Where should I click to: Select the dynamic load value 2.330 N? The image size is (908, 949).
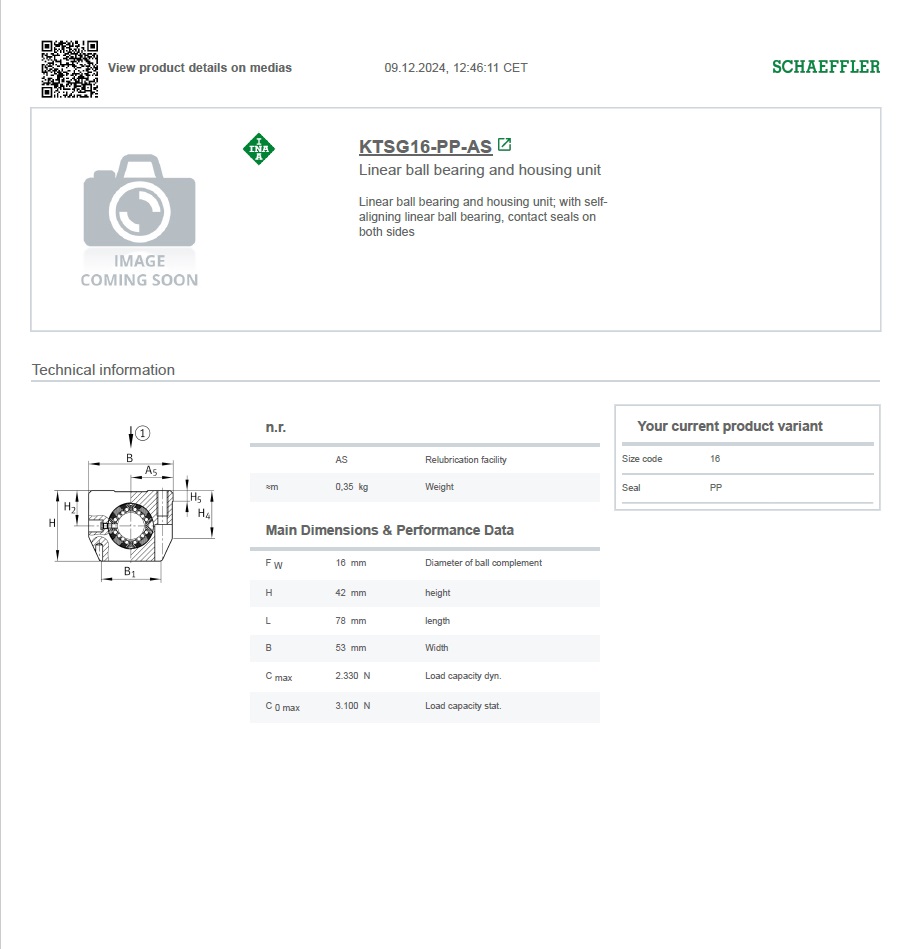point(353,675)
